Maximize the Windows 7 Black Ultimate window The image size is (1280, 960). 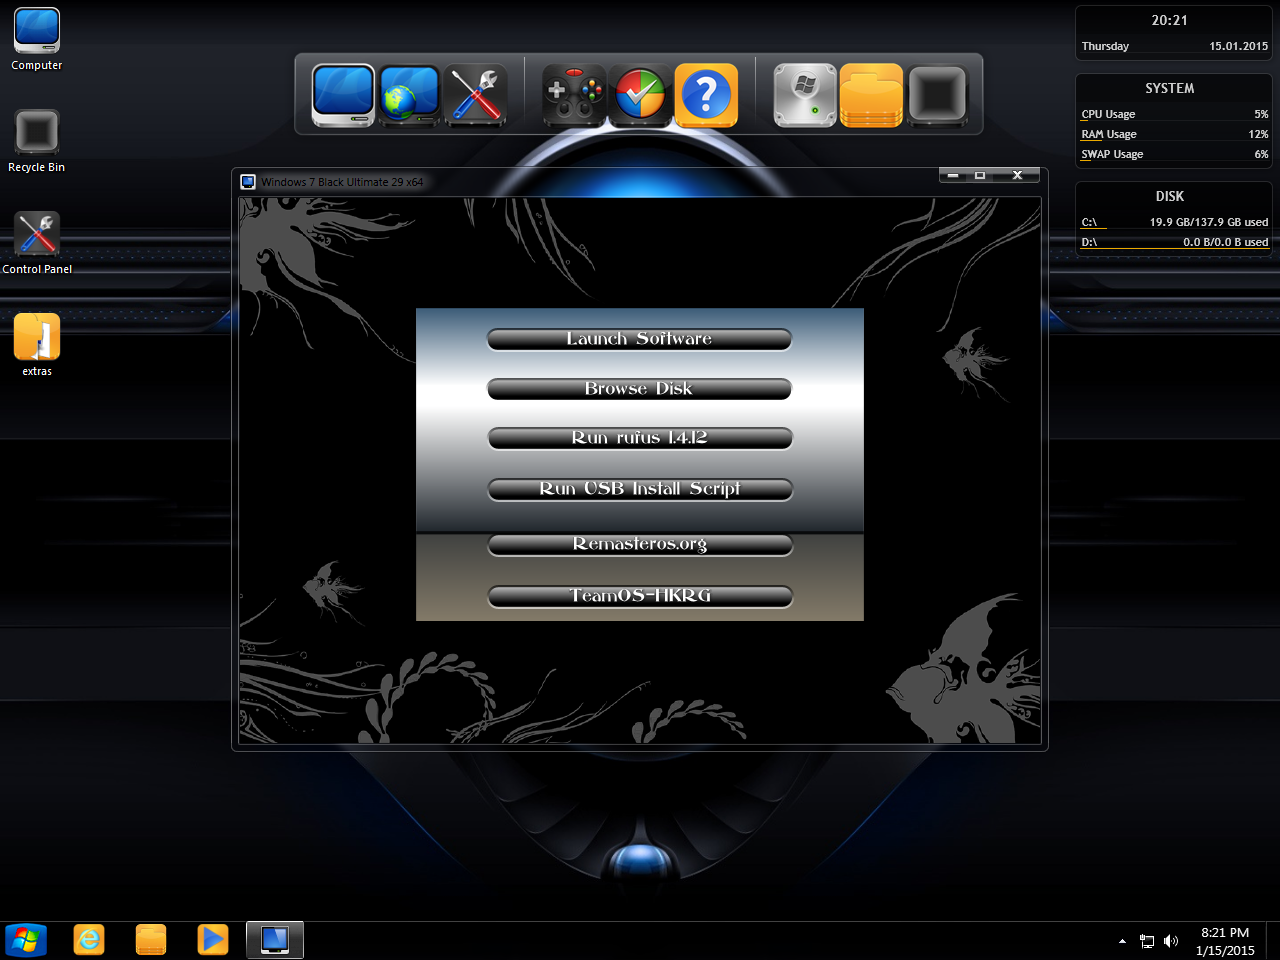(x=980, y=175)
